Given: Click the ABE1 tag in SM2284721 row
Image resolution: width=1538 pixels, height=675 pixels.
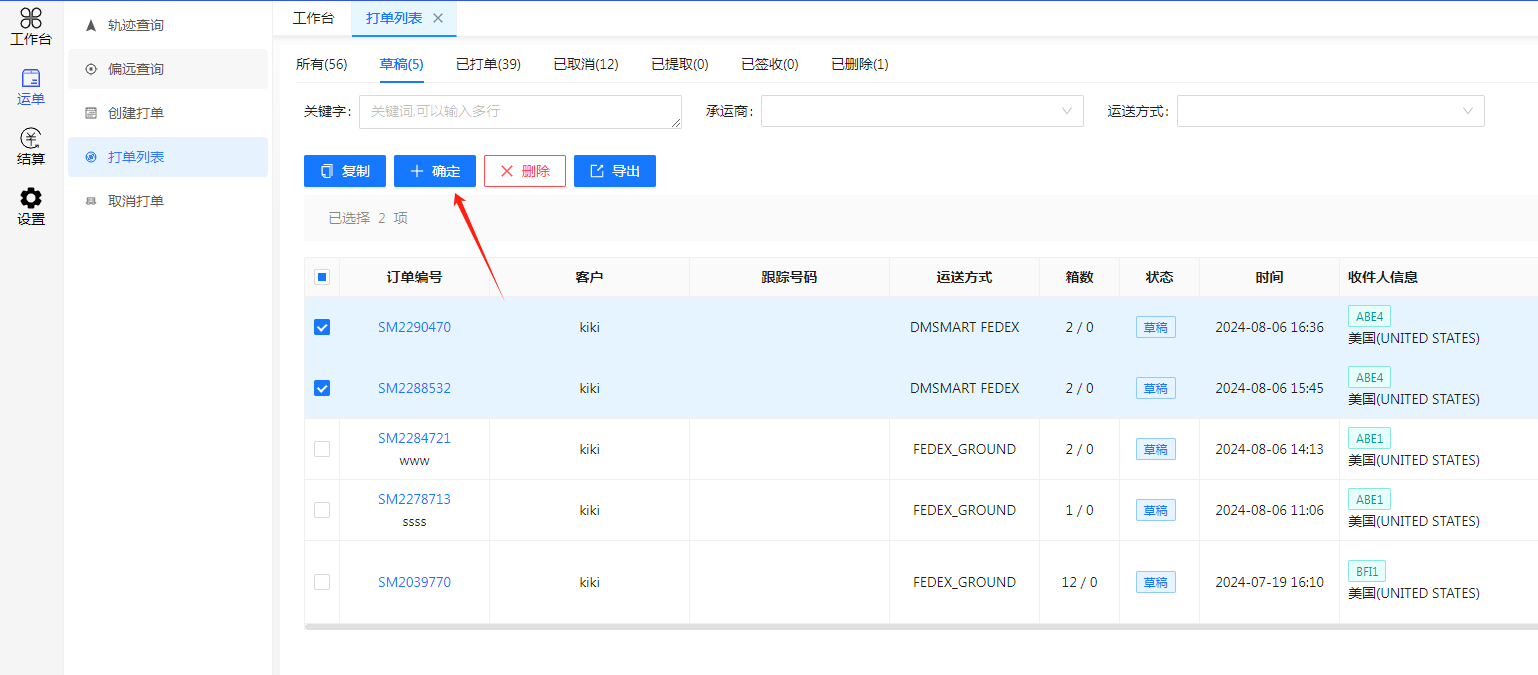Looking at the screenshot, I should (1369, 438).
